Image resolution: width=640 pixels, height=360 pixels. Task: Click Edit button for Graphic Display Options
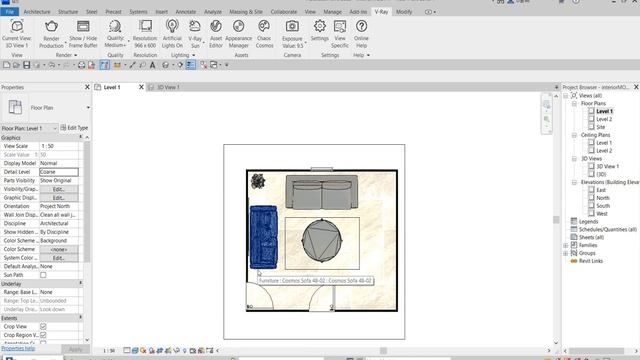click(x=59, y=198)
